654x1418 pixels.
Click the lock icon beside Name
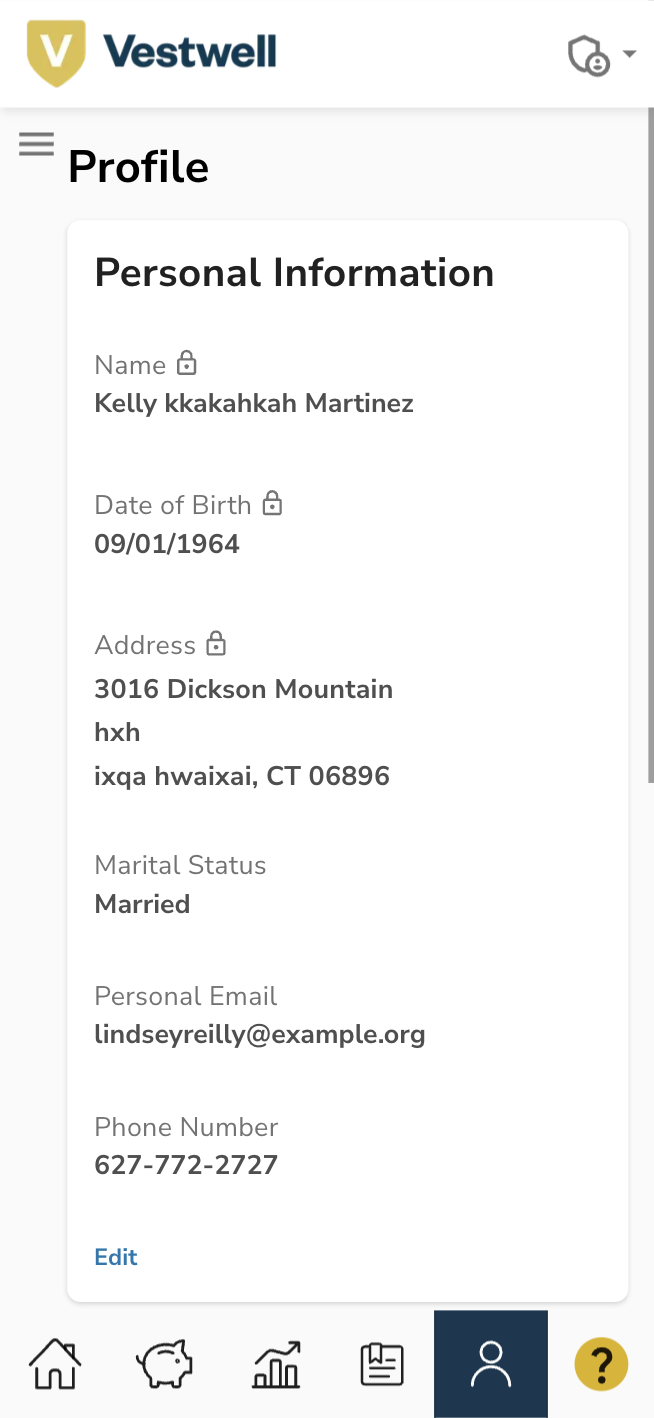point(187,362)
